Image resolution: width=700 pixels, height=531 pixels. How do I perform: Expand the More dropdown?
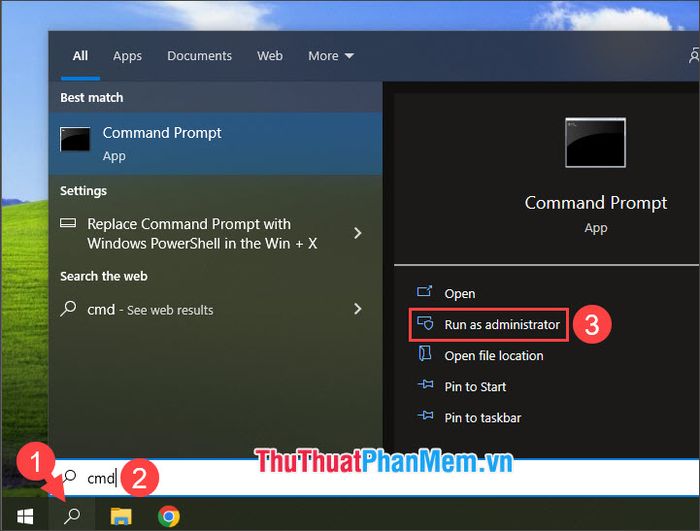point(331,56)
